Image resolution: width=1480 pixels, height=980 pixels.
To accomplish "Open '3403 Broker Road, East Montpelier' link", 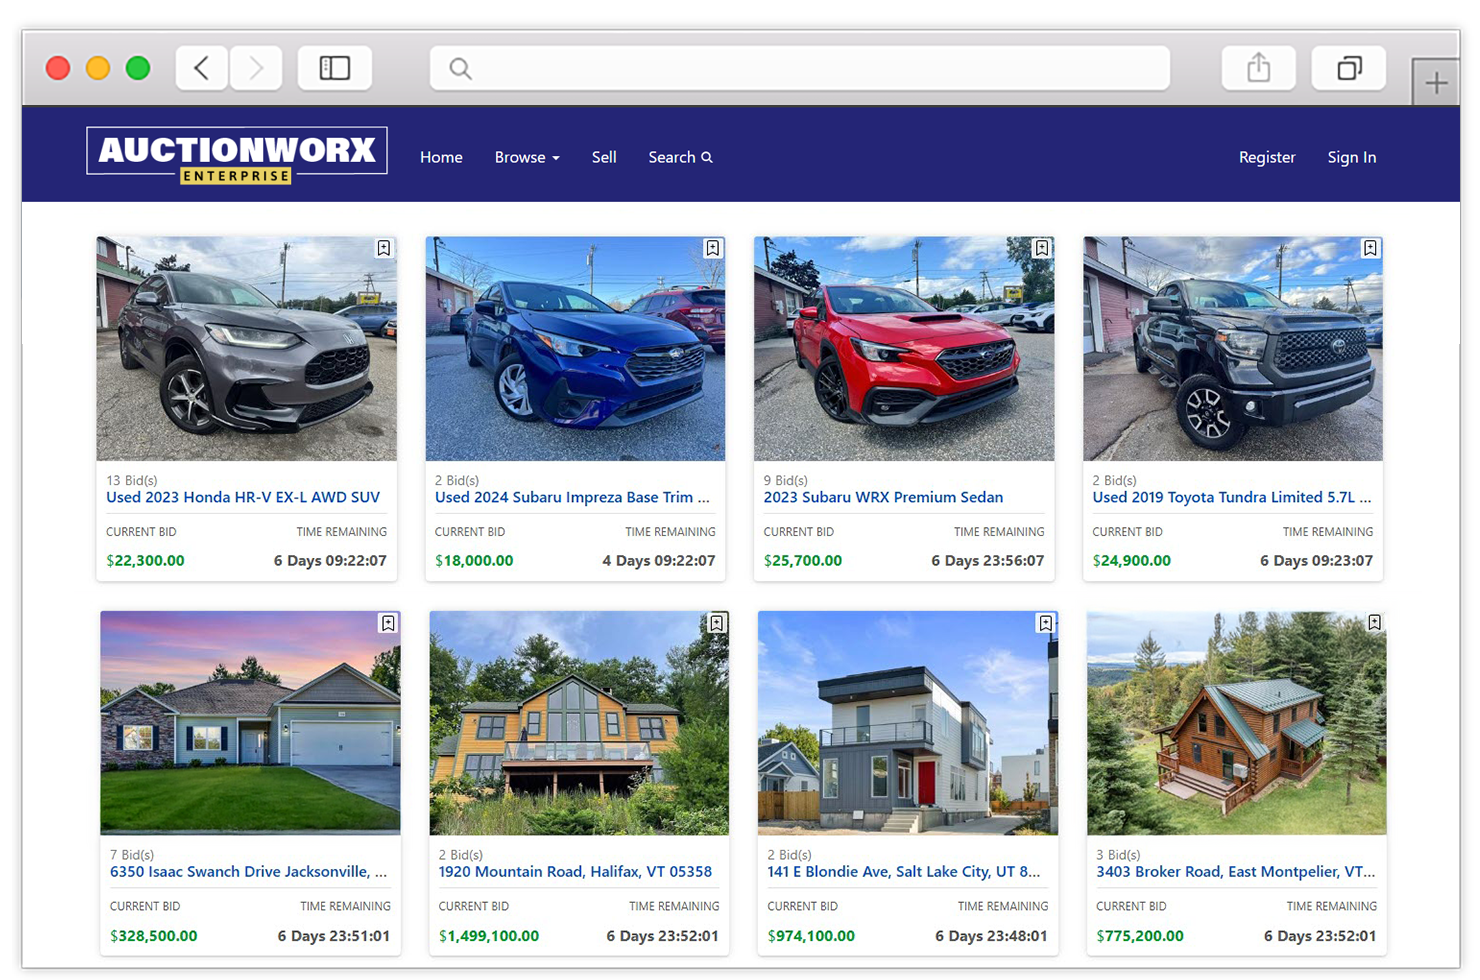I will coord(1236,872).
